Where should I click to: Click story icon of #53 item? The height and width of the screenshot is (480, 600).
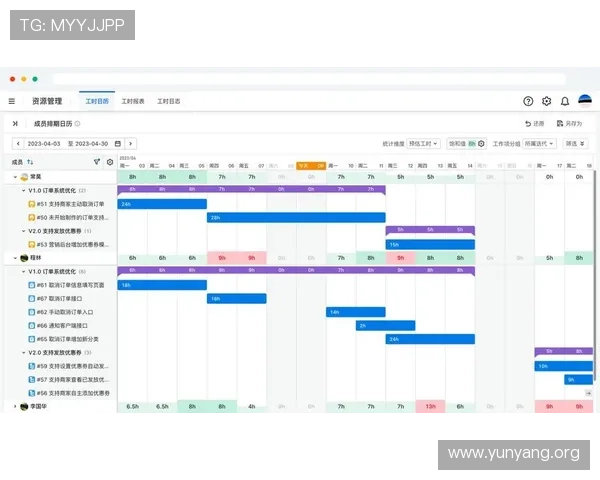[x=32, y=244]
